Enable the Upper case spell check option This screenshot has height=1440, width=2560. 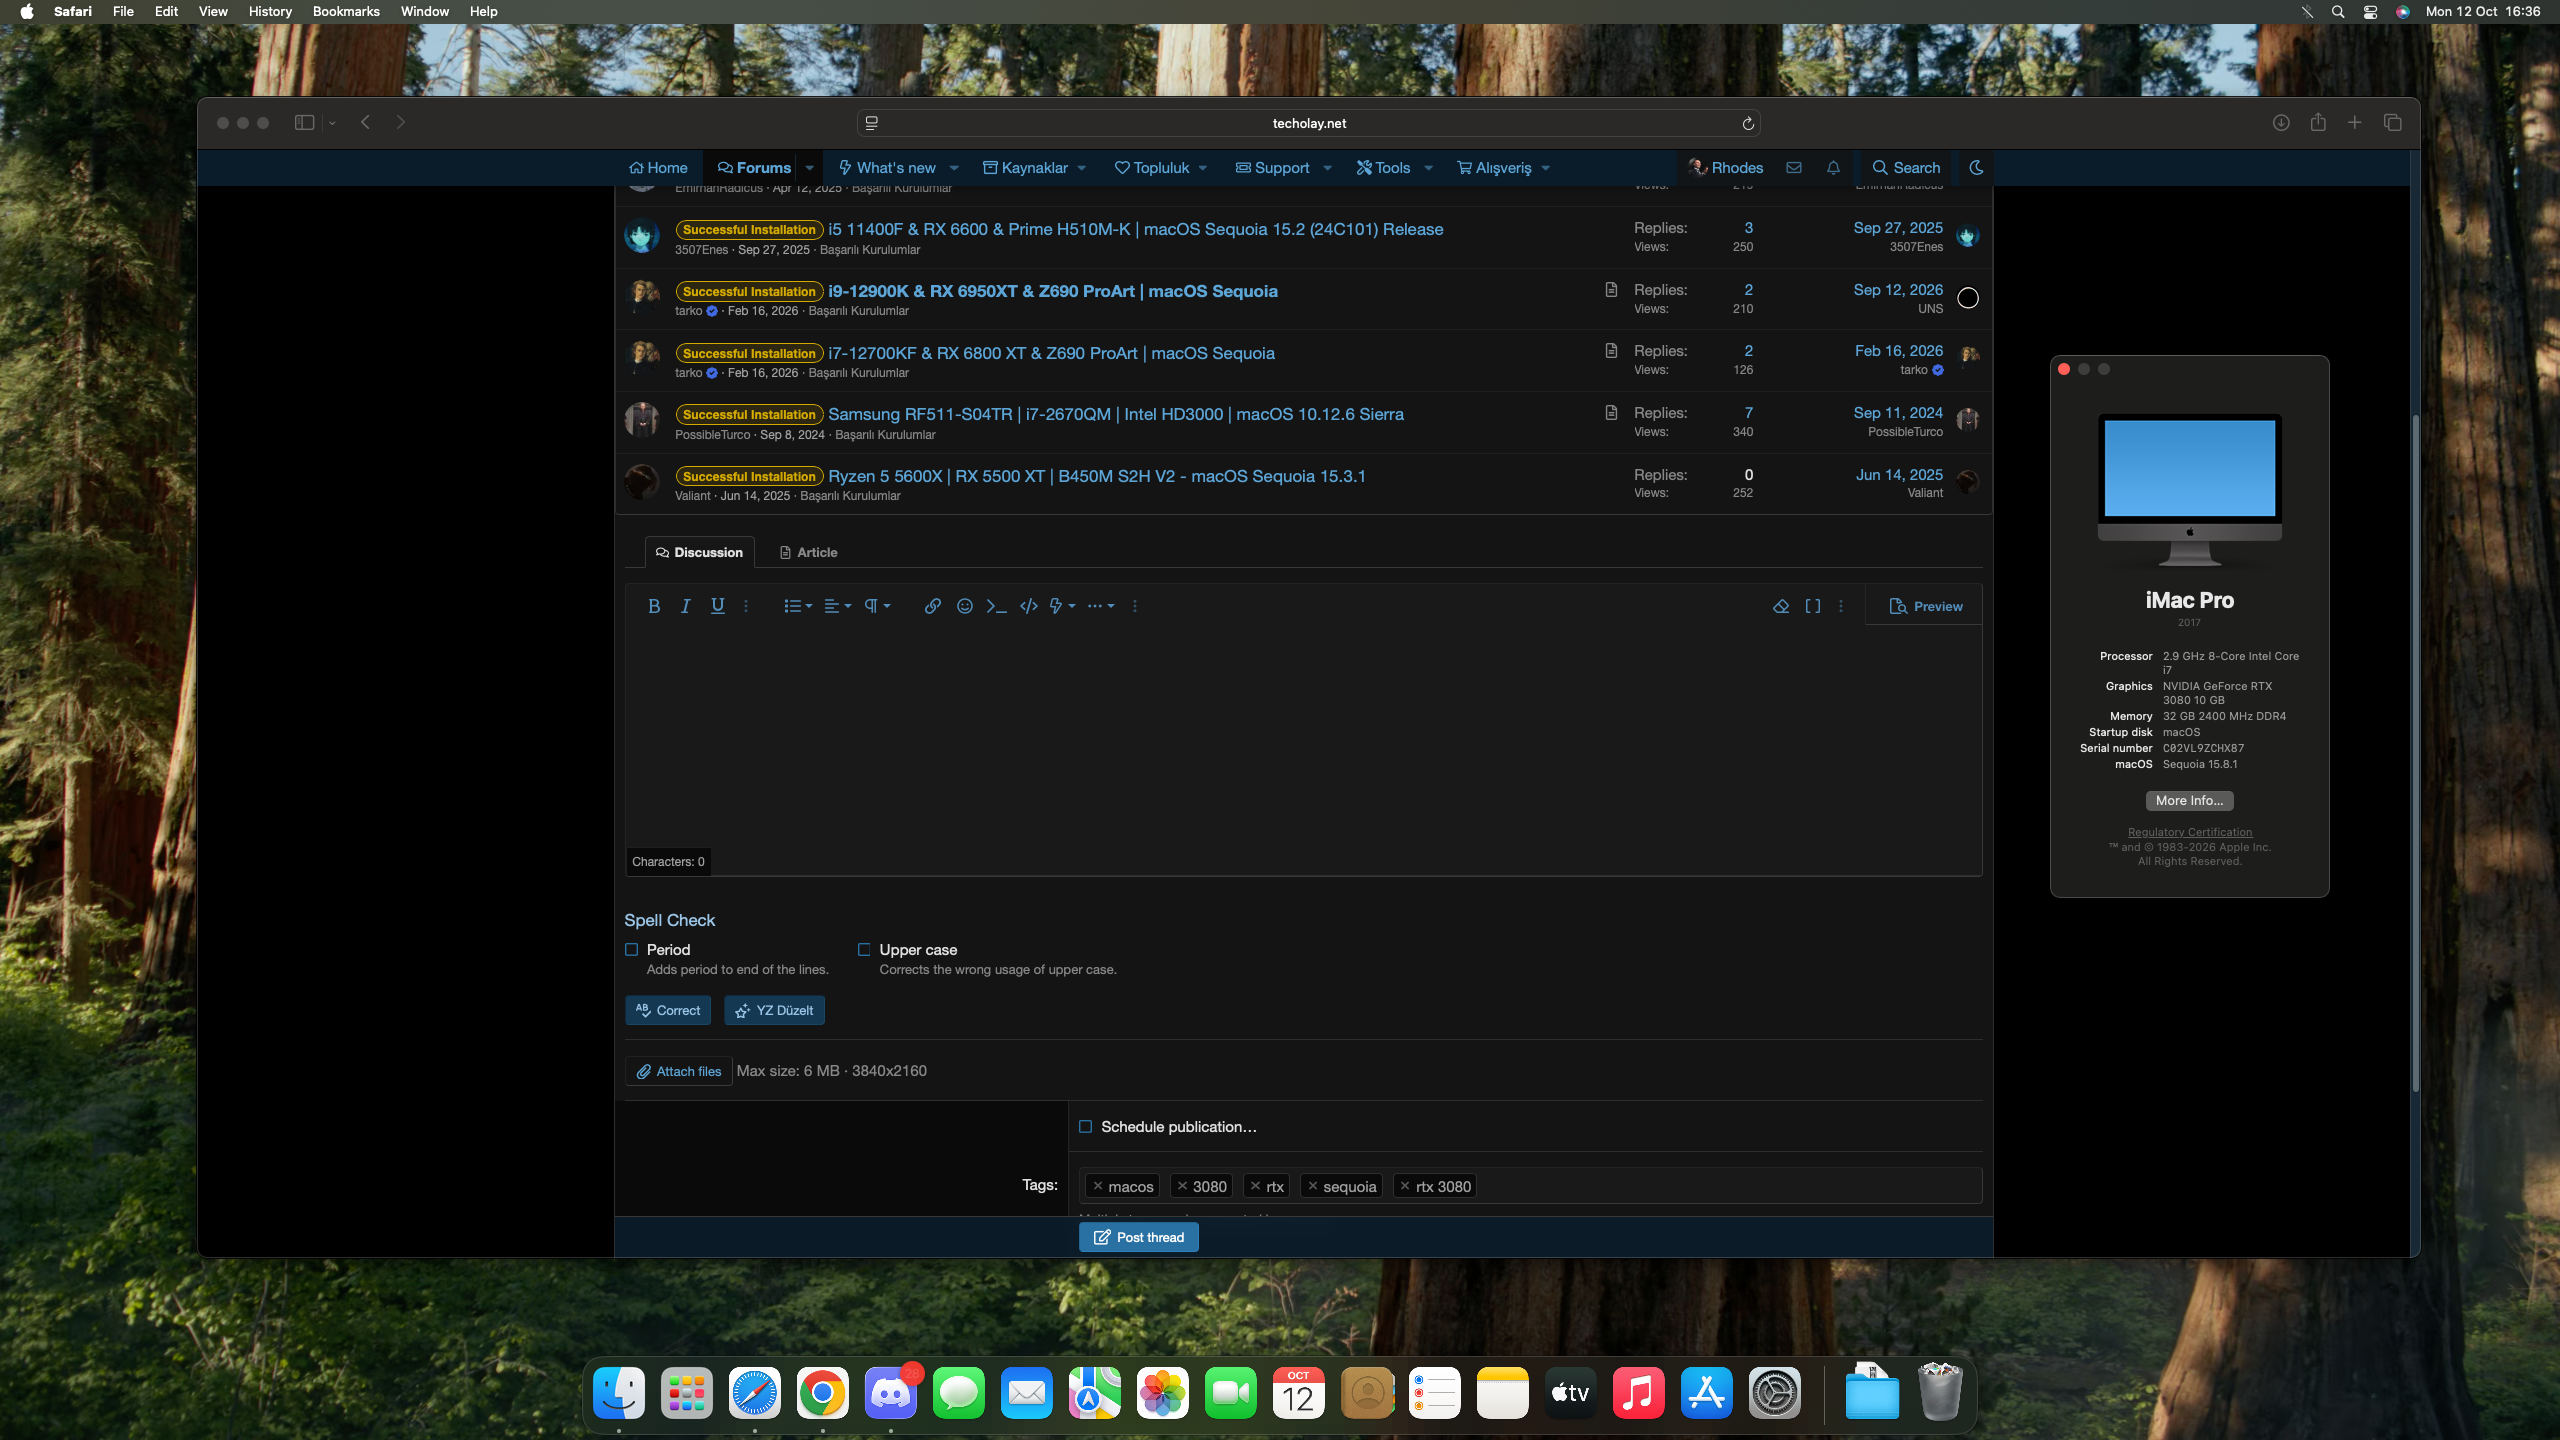point(864,950)
